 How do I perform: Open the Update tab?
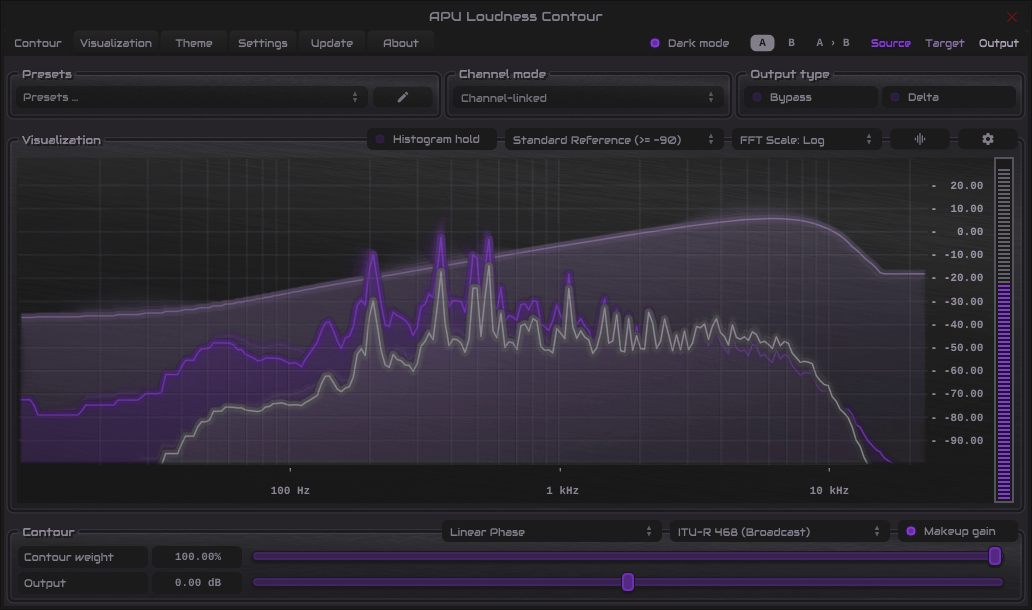click(332, 43)
